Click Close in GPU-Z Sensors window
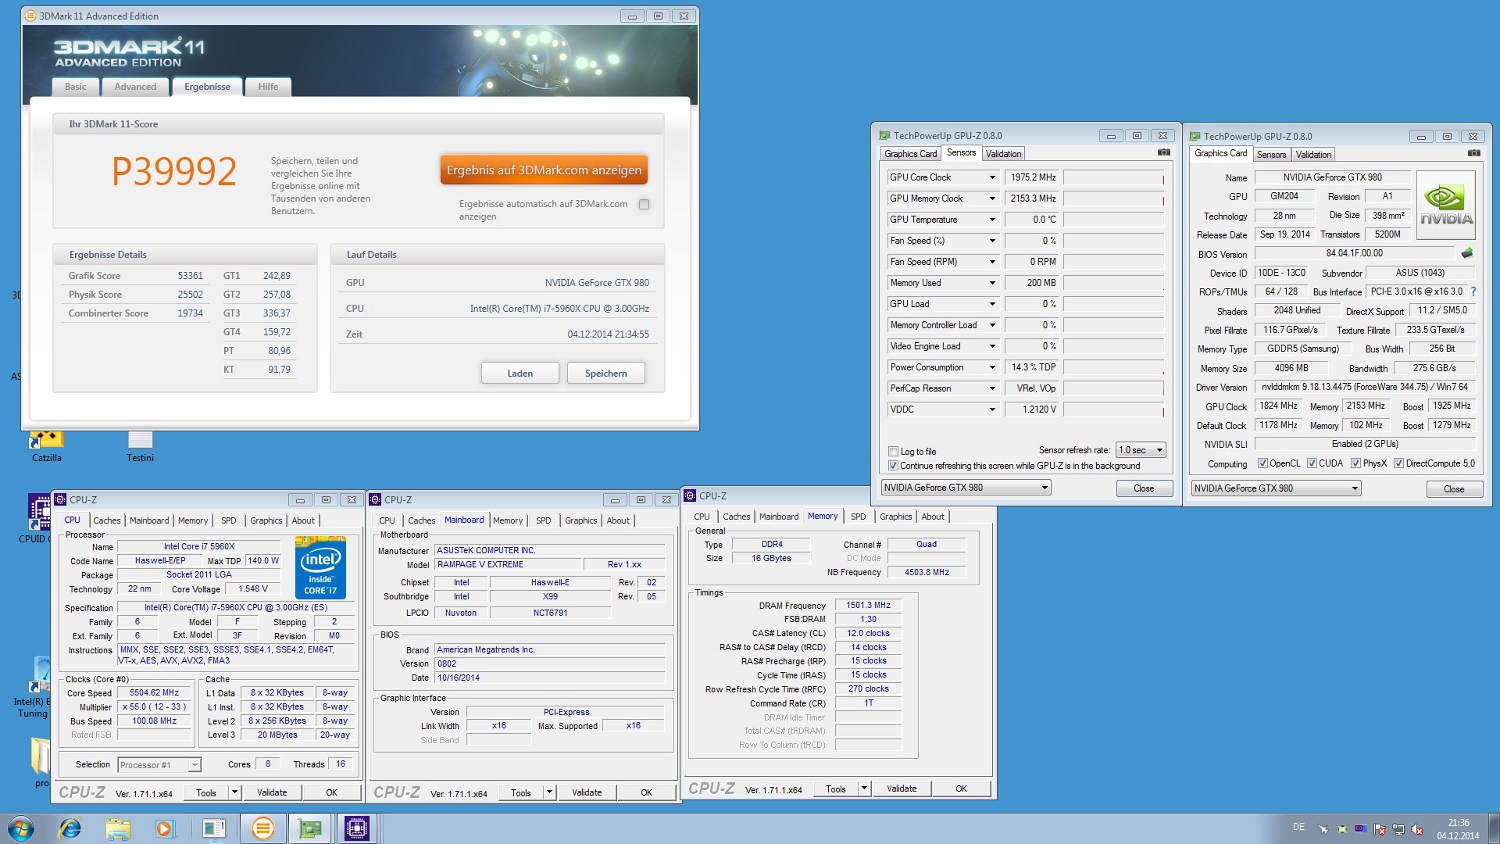 pyautogui.click(x=1144, y=488)
